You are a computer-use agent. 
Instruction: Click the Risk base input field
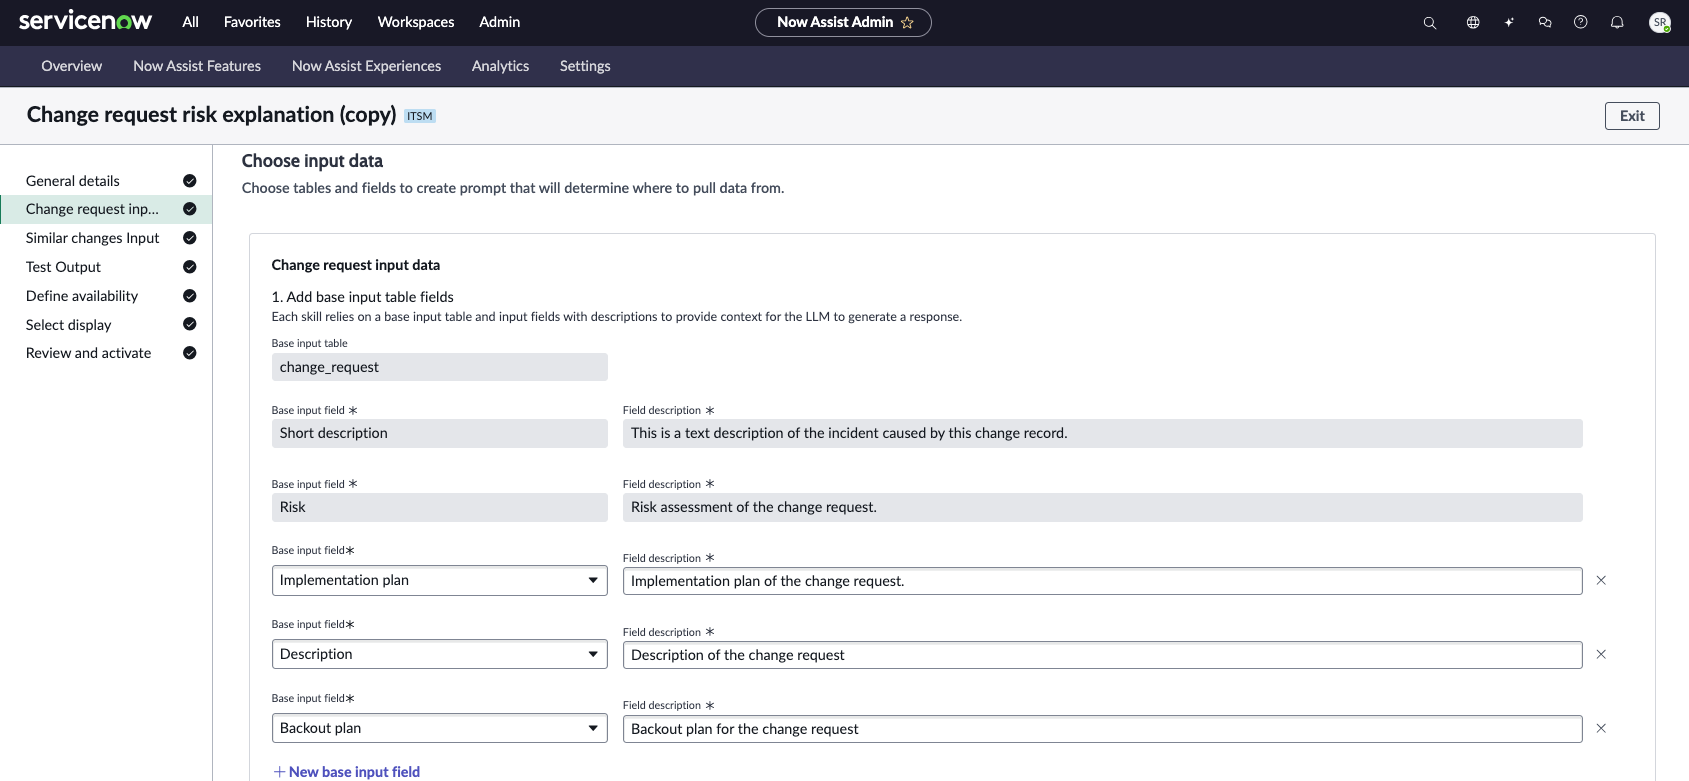440,507
